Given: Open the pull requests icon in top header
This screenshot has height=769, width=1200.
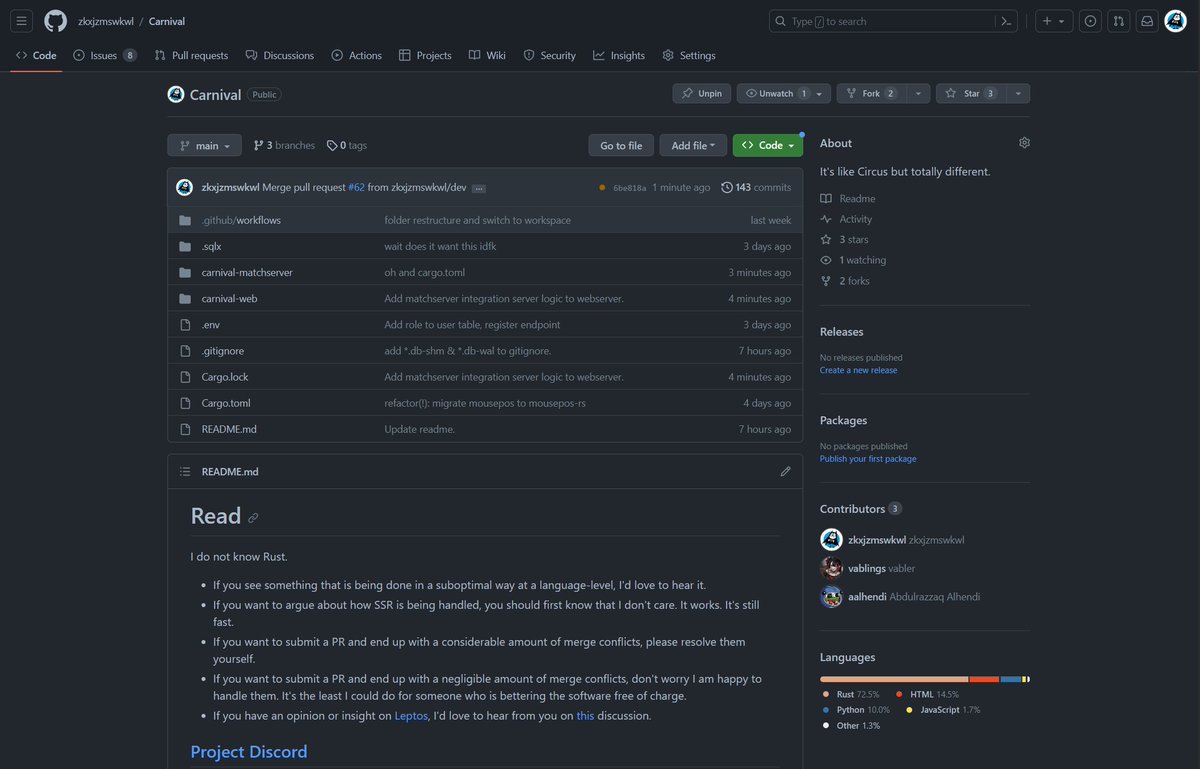Looking at the screenshot, I should (1119, 21).
